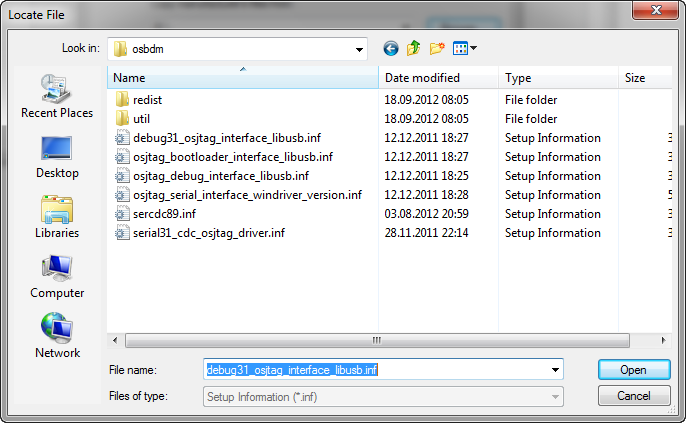686x423 pixels.
Task: Go to Desktop location
Action: click(x=57, y=156)
